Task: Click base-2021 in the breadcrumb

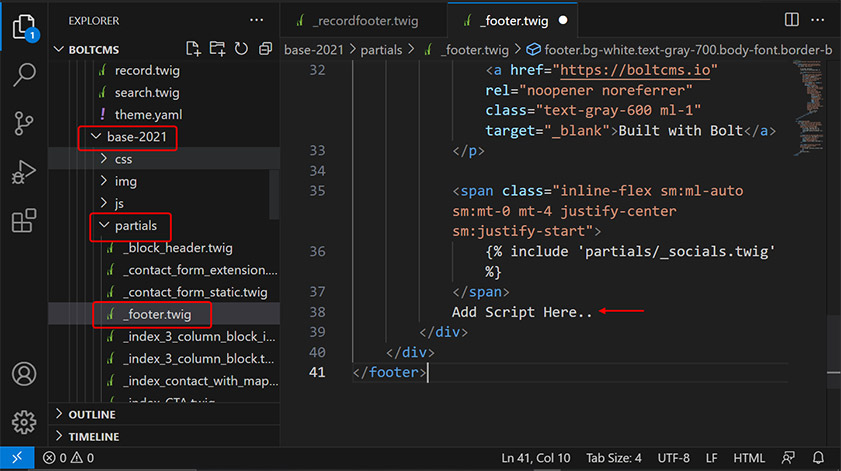Action: [314, 50]
